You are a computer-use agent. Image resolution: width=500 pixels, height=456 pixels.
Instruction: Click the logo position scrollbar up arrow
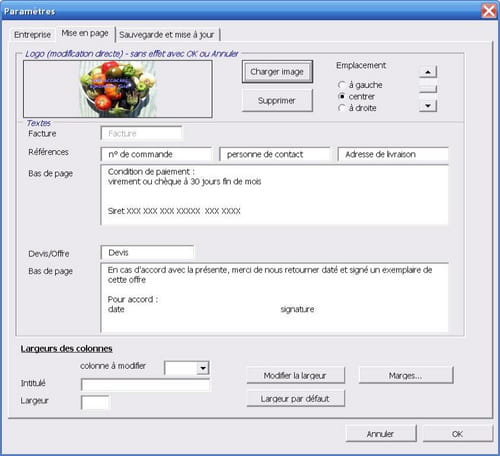(428, 72)
